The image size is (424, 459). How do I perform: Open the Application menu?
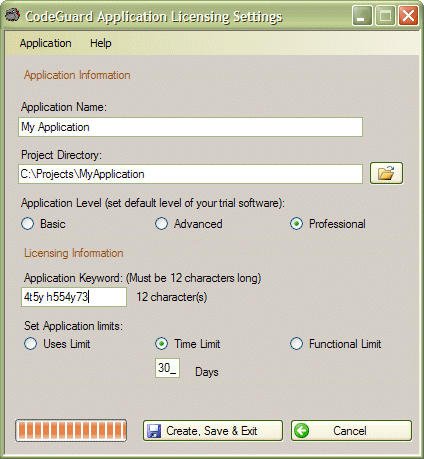coord(45,43)
